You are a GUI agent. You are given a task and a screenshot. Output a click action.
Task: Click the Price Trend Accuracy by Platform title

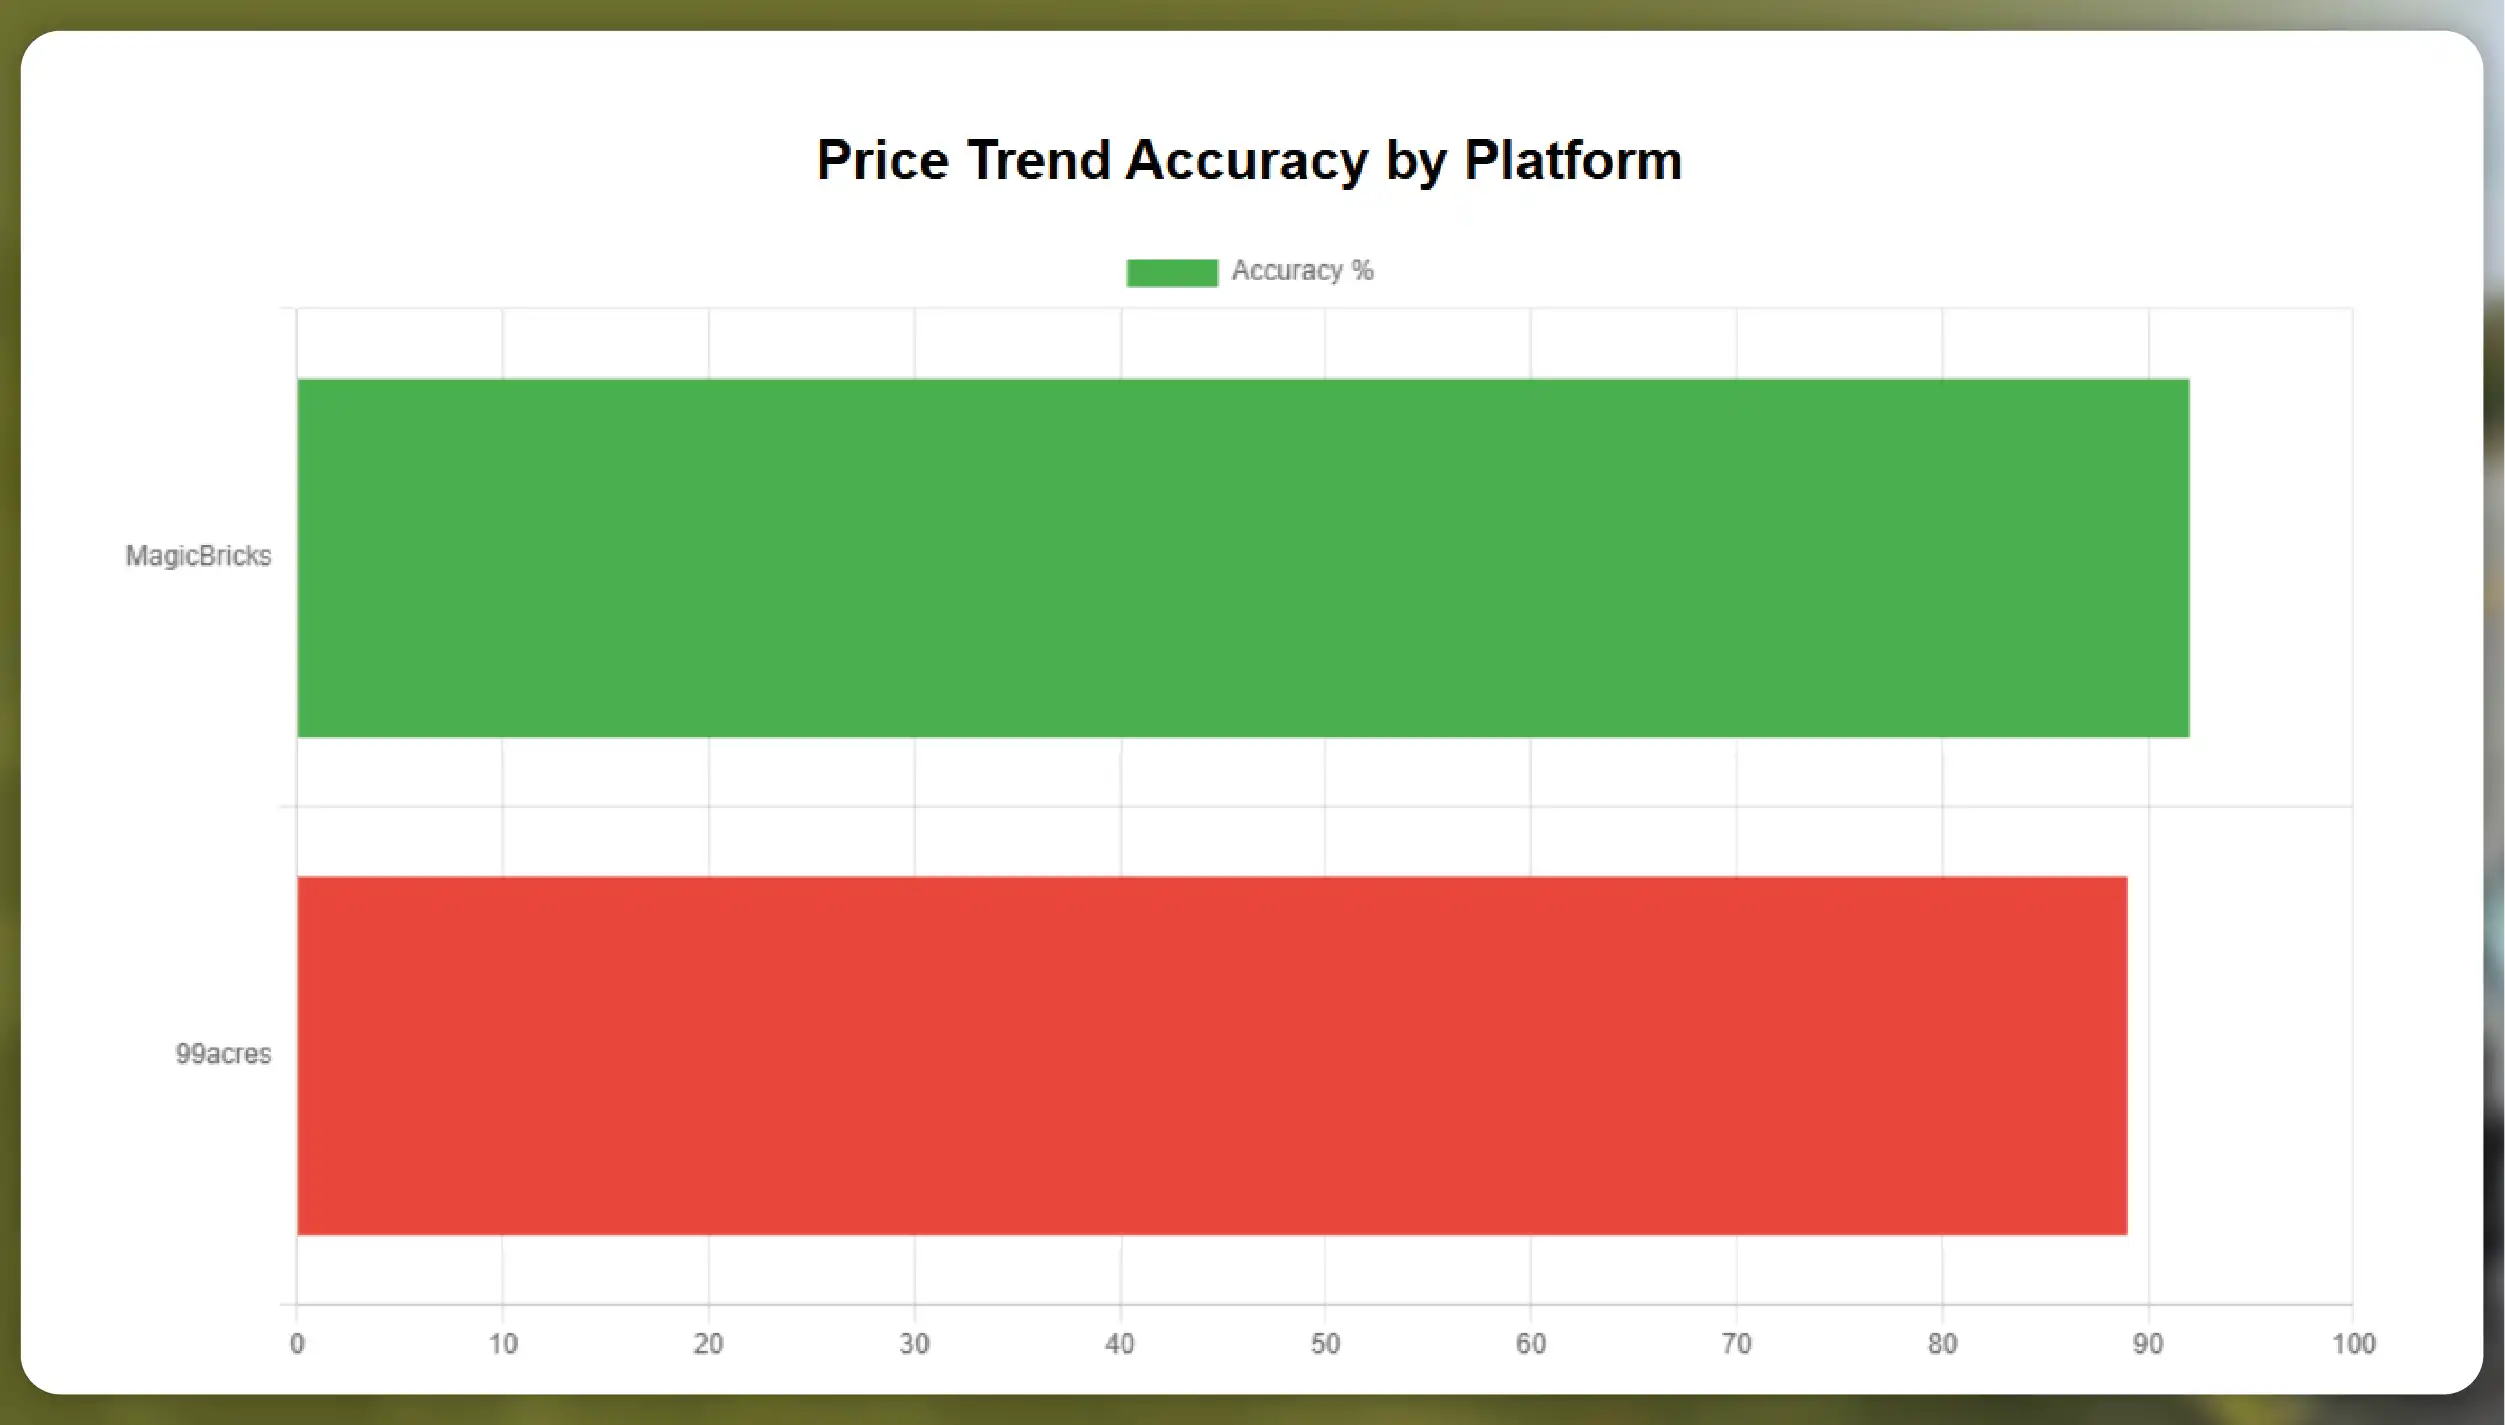(1249, 160)
